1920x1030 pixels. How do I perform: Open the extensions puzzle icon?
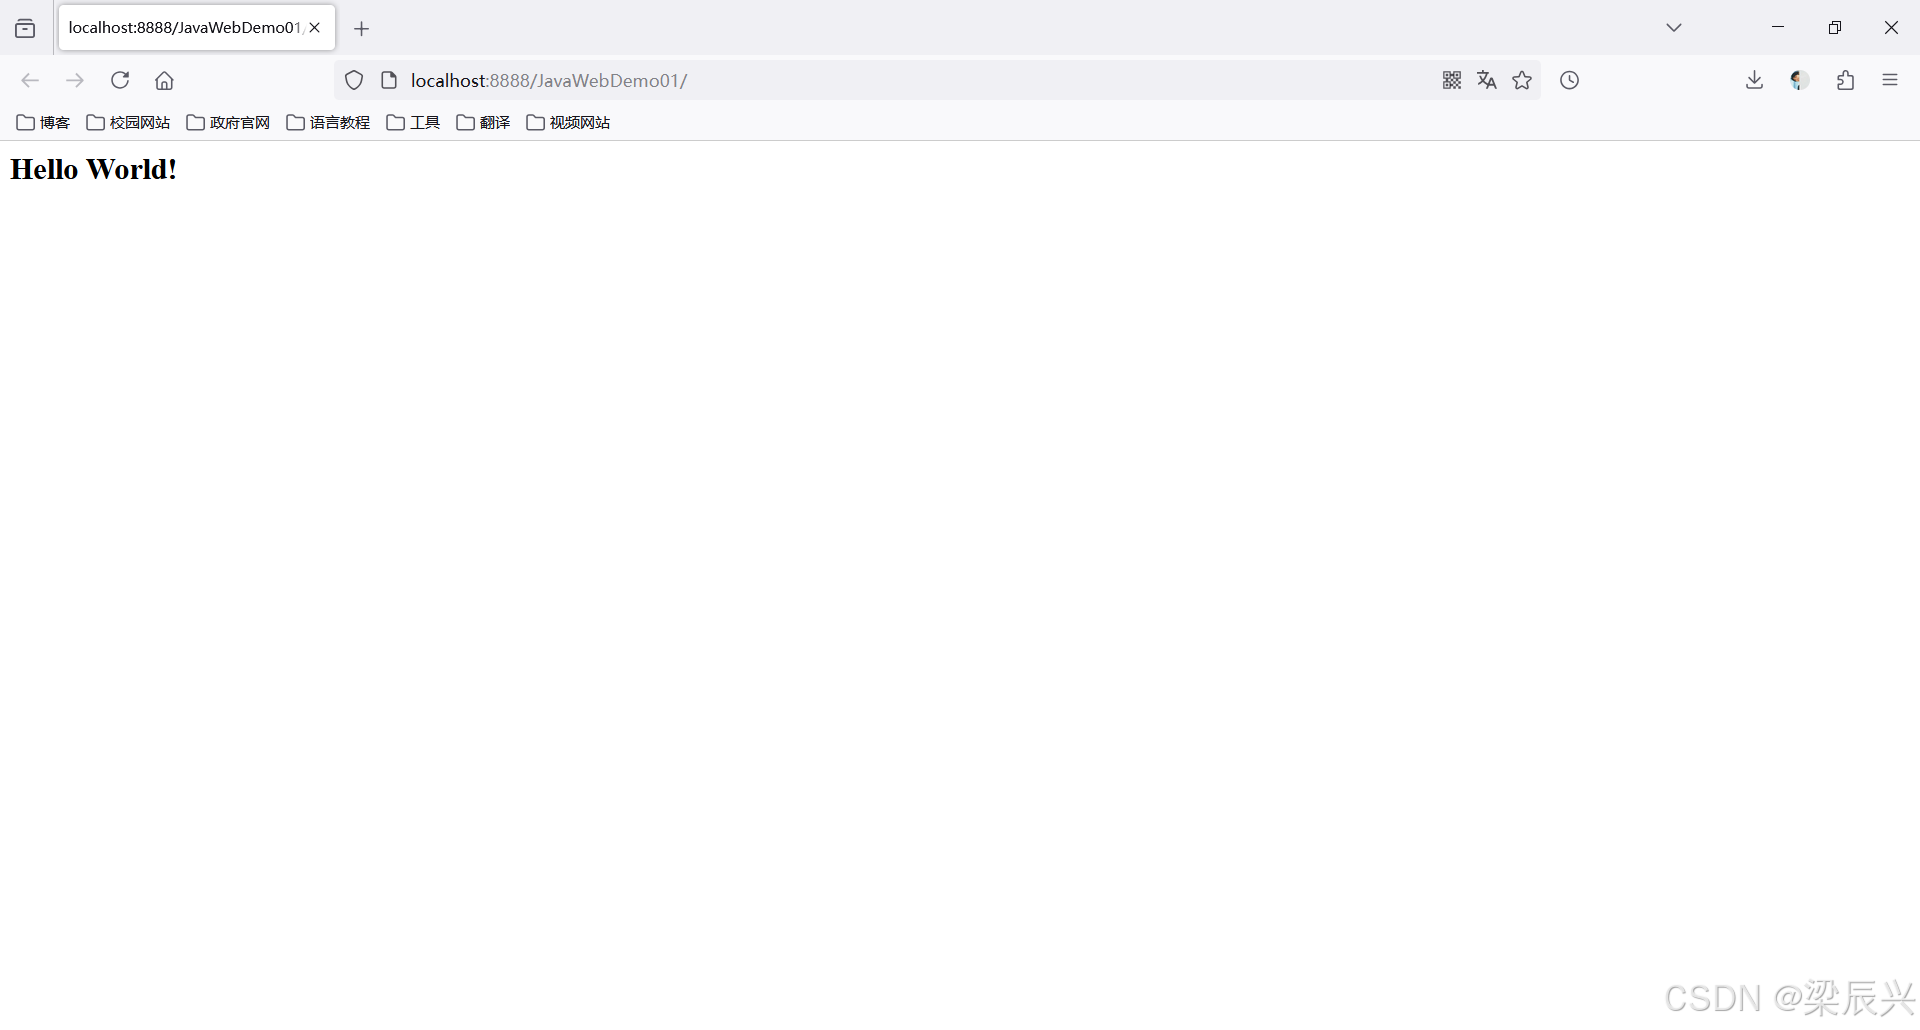click(1845, 80)
